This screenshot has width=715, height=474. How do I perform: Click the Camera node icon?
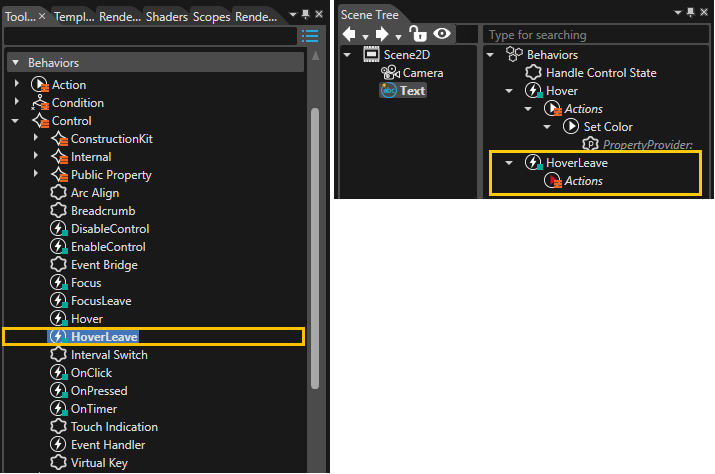click(390, 73)
